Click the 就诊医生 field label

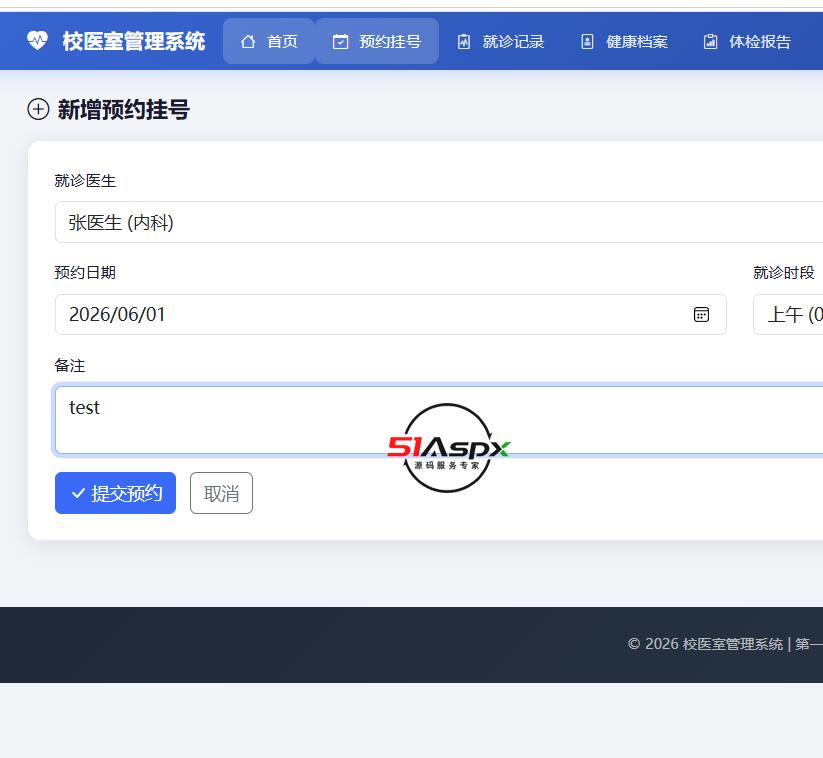(85, 181)
